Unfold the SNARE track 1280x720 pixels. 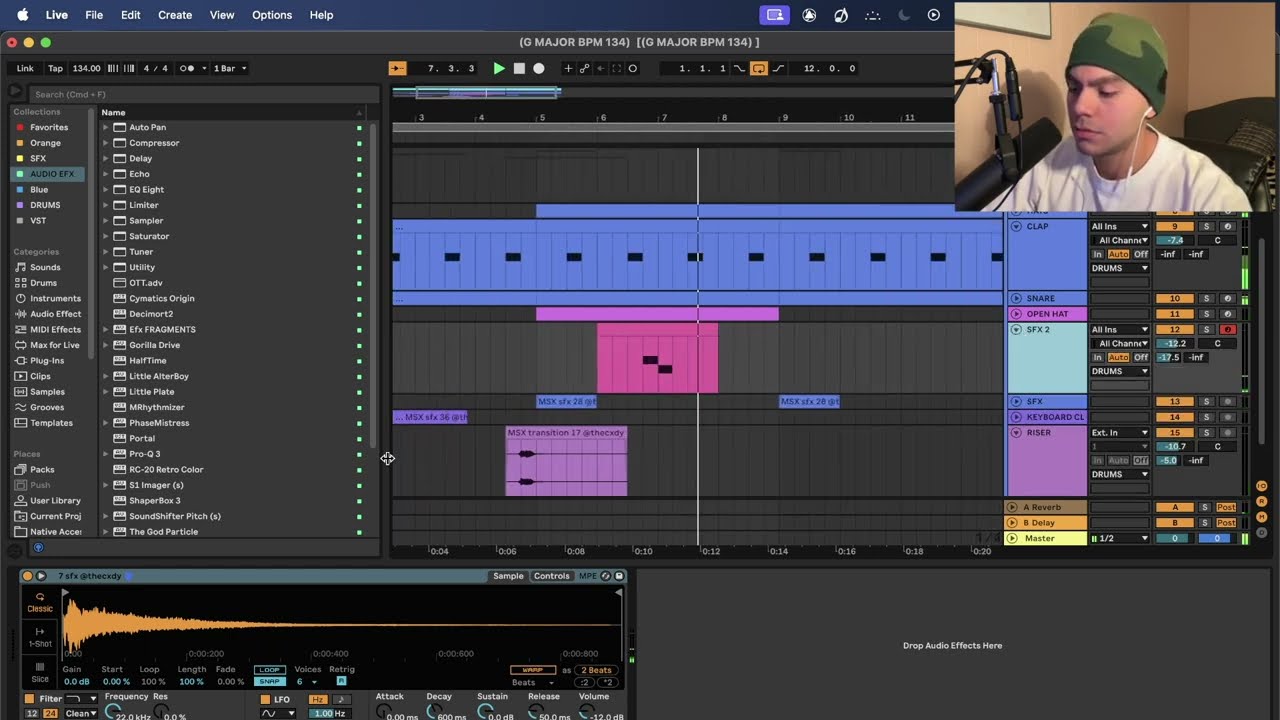pos(1016,298)
